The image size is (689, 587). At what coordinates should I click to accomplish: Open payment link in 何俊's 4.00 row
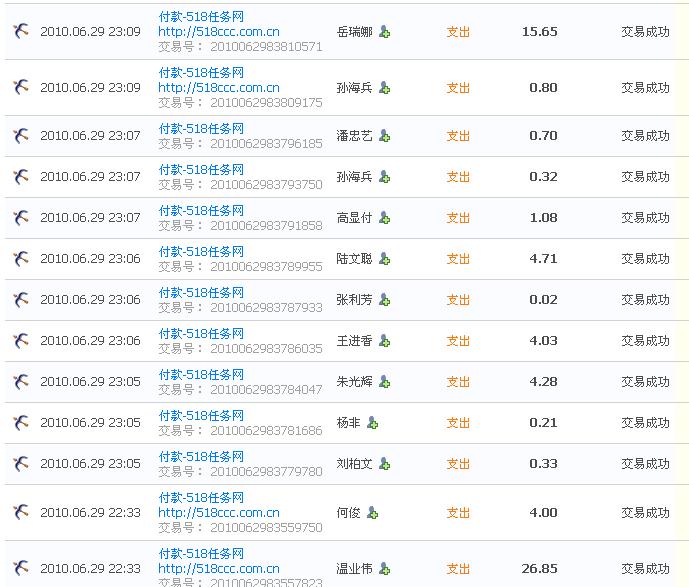[201, 498]
